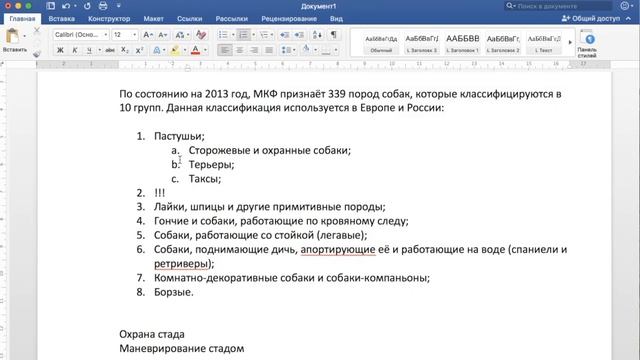Image resolution: width=640 pixels, height=360 pixels.
Task: Open the Ссылки tab
Action: [190, 19]
